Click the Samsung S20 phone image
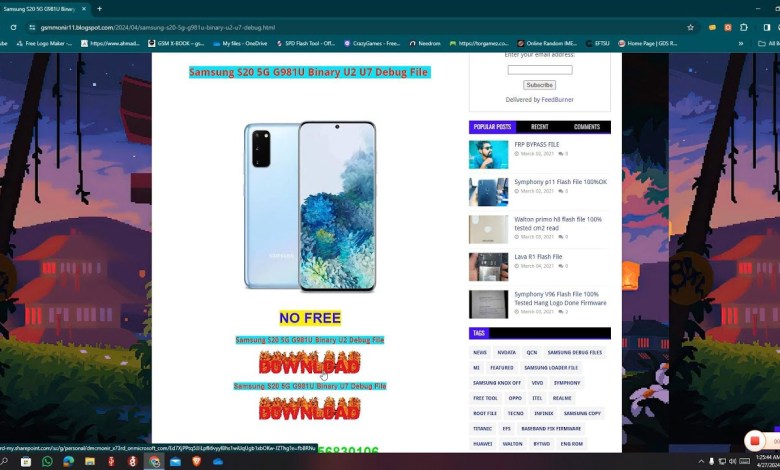The height and width of the screenshot is (470, 780). click(x=309, y=206)
